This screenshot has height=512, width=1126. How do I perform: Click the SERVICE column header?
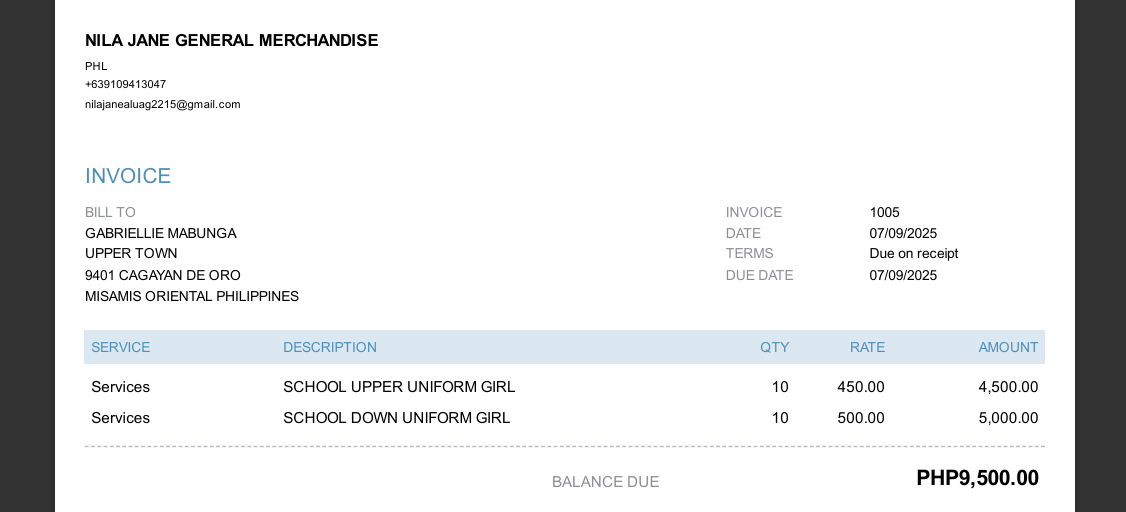[120, 347]
